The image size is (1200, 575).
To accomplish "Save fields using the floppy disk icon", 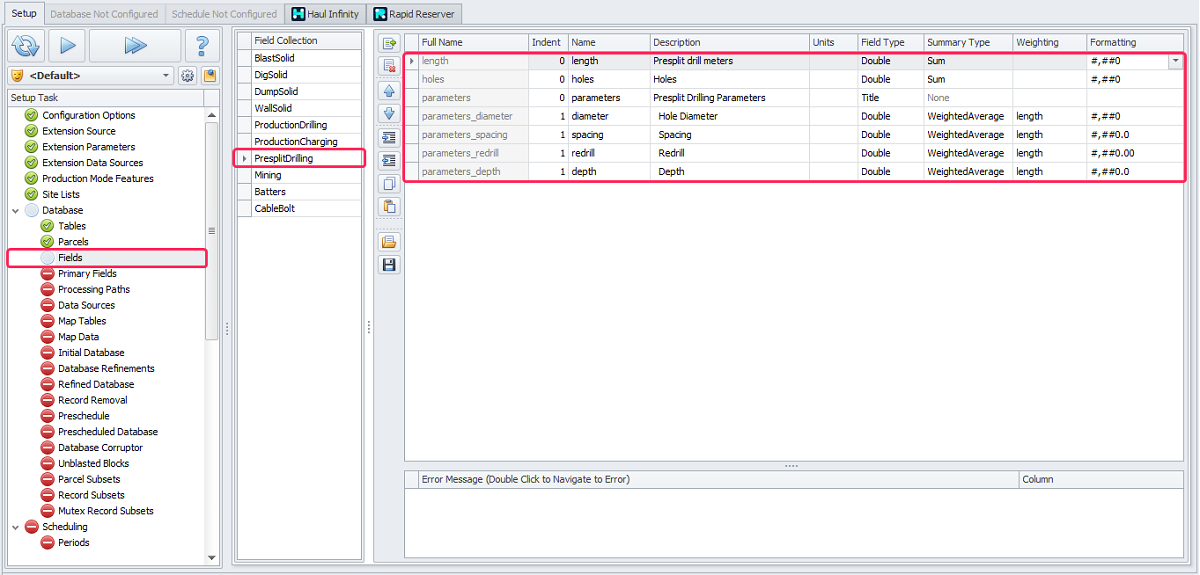I will pos(389,265).
